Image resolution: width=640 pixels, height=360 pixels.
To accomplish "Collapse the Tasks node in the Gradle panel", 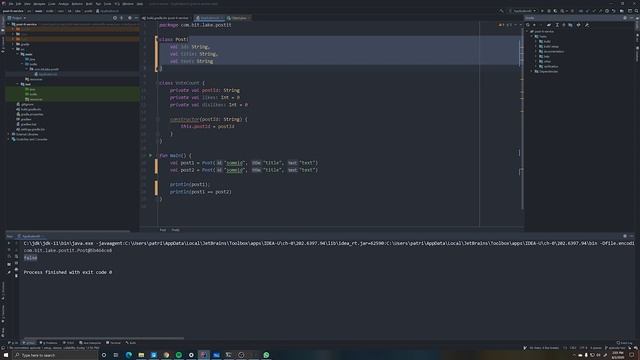I will point(532,36).
